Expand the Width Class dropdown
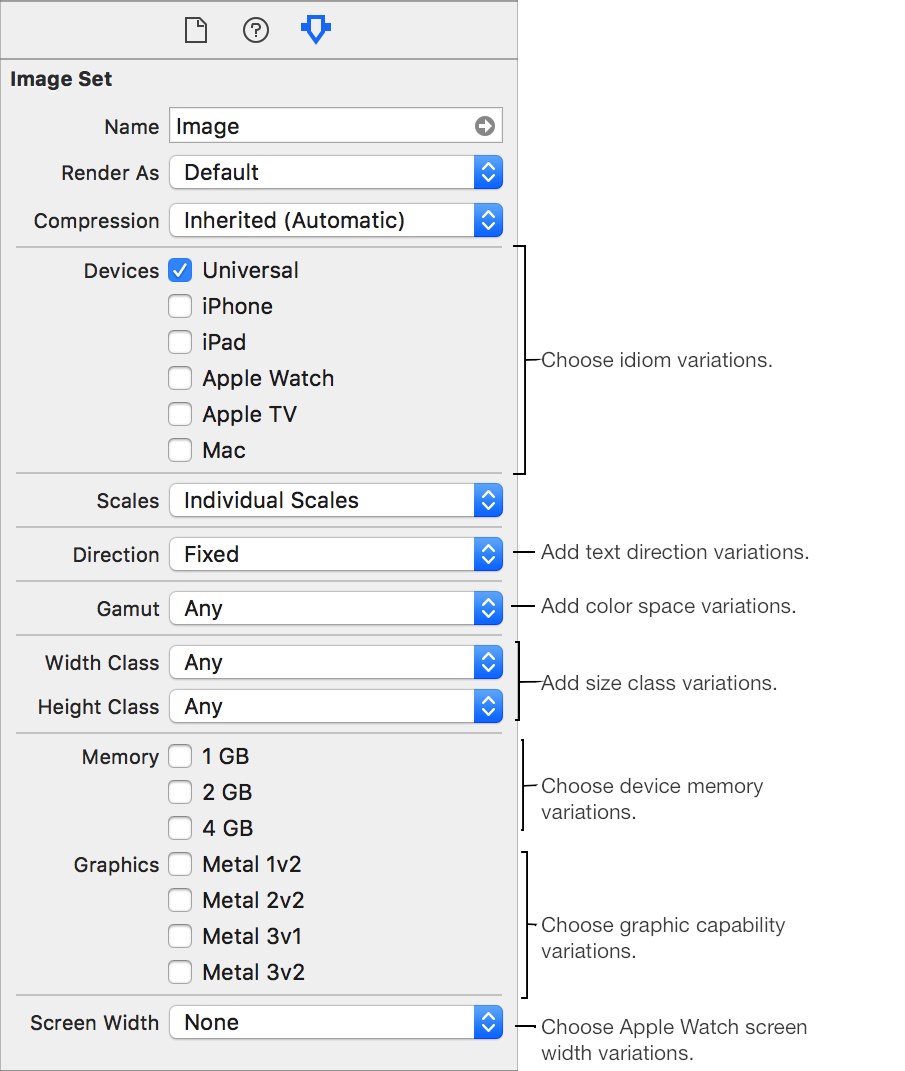 336,662
